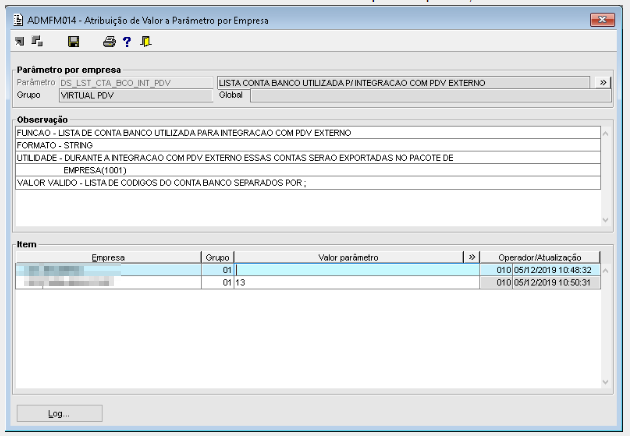This screenshot has width=630, height=436.
Task: Click the FORMATO - STRING line
Action: (308, 145)
